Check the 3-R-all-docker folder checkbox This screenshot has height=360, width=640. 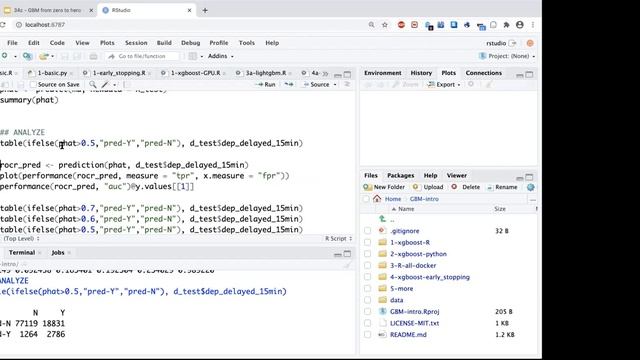click(x=367, y=265)
